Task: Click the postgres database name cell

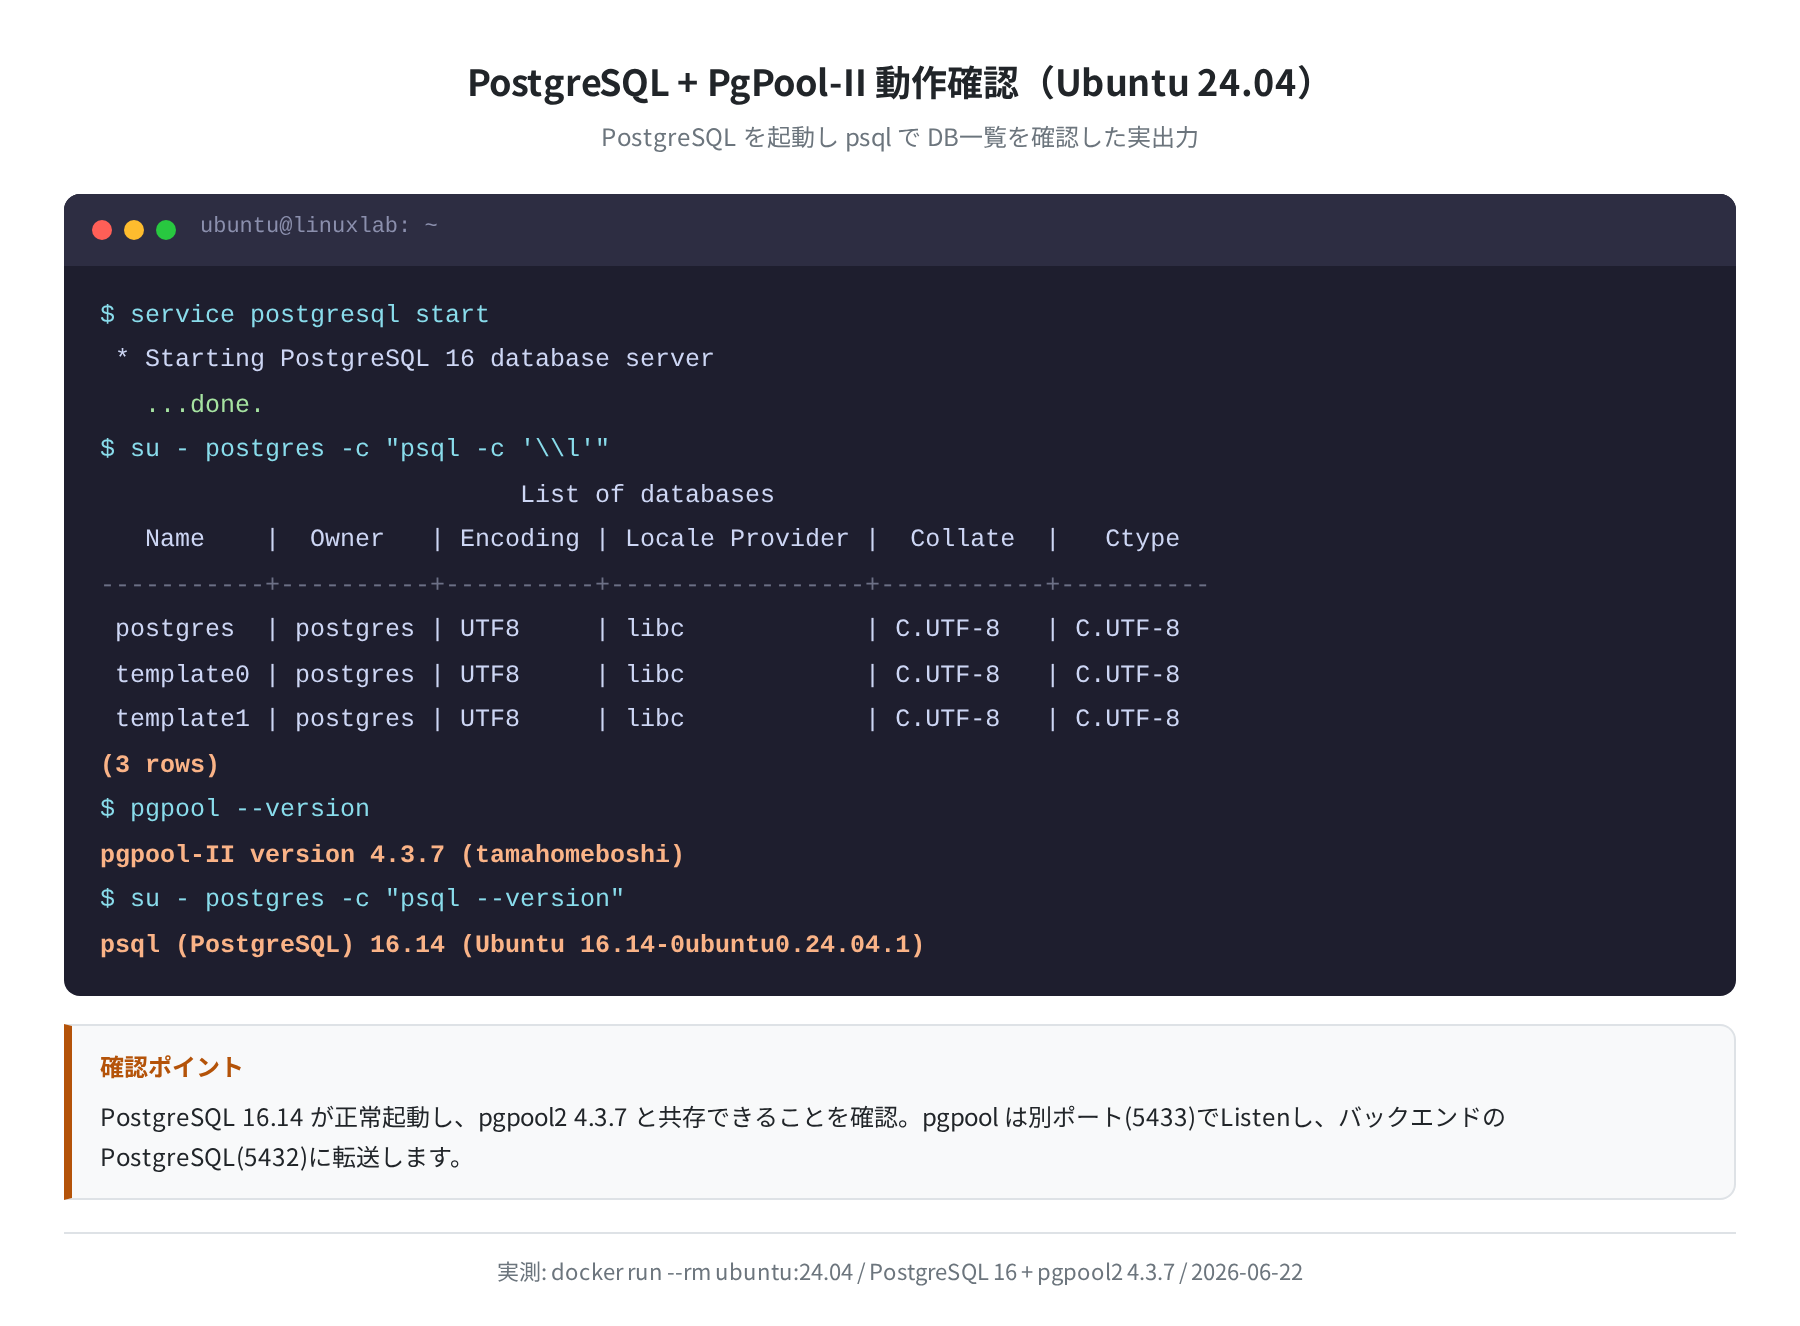Action: 175,629
